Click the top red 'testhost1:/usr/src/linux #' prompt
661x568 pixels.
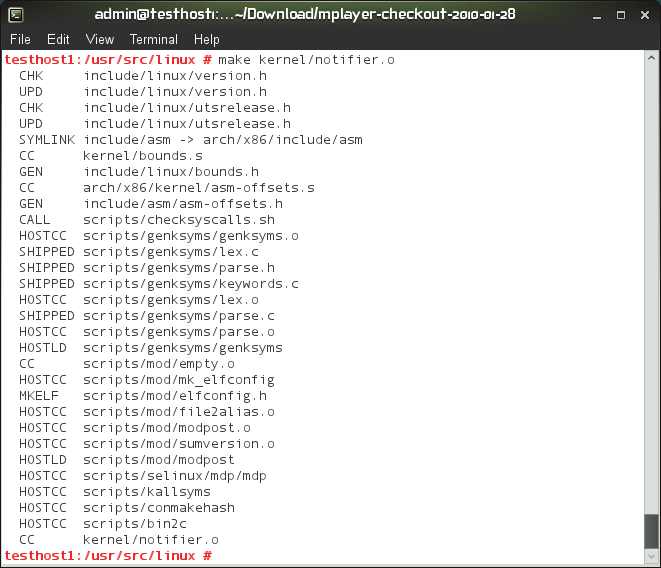tap(108, 60)
